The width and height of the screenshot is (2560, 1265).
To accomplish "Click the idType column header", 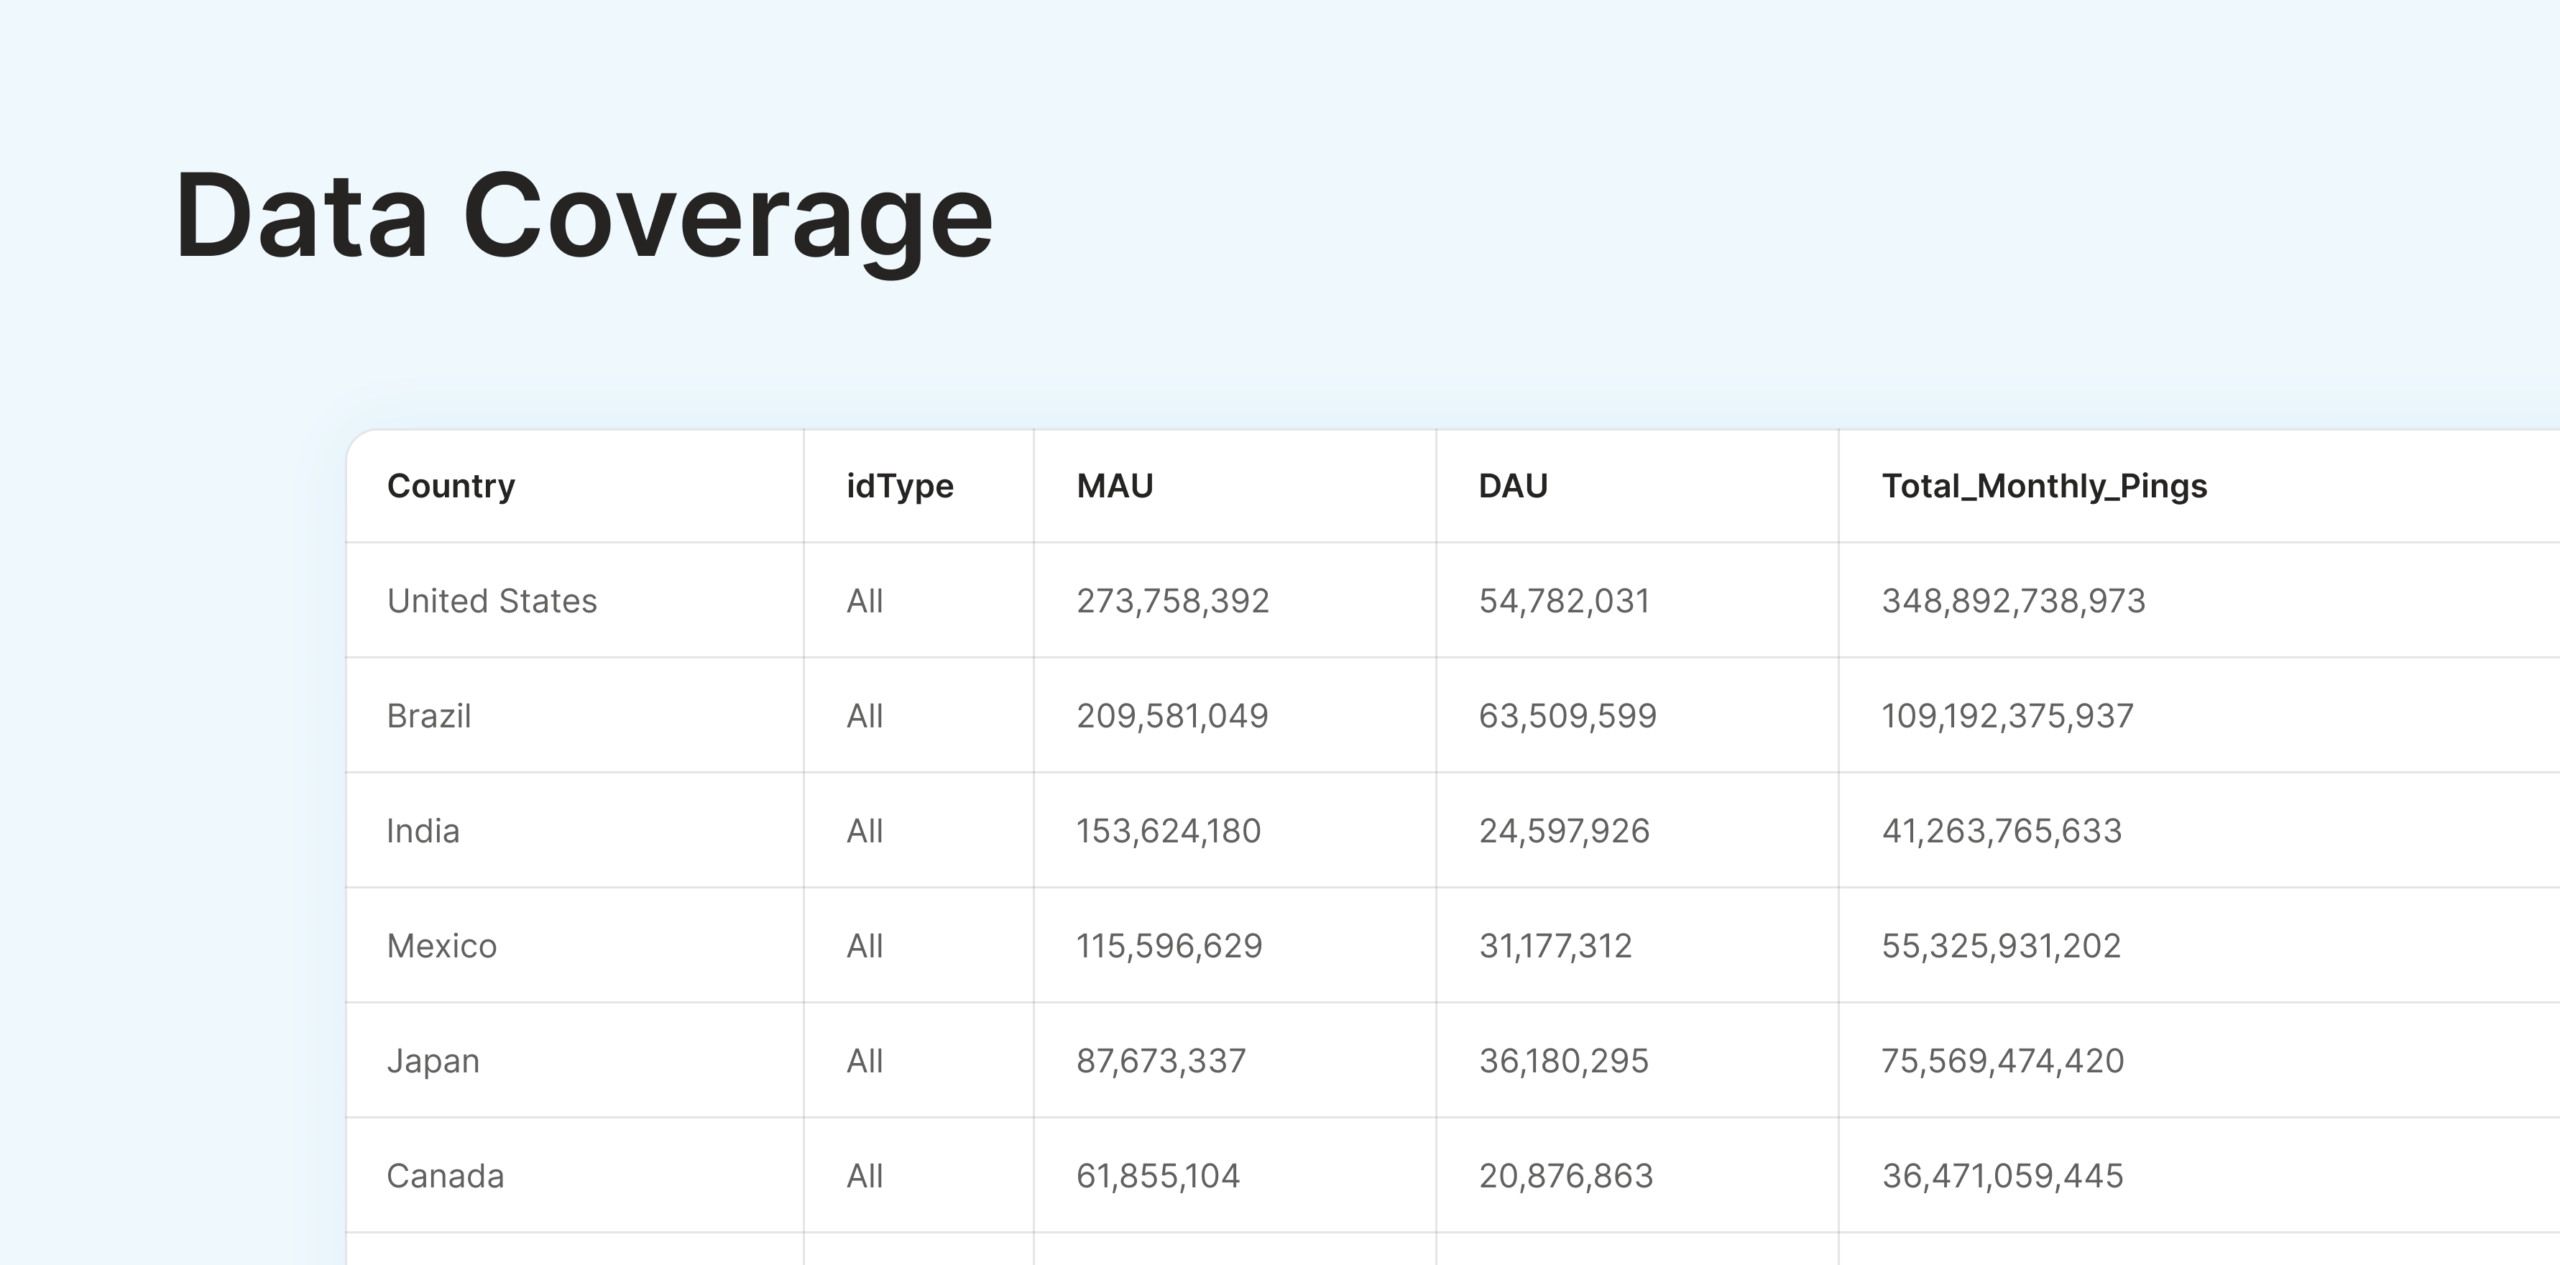I will pos(900,486).
